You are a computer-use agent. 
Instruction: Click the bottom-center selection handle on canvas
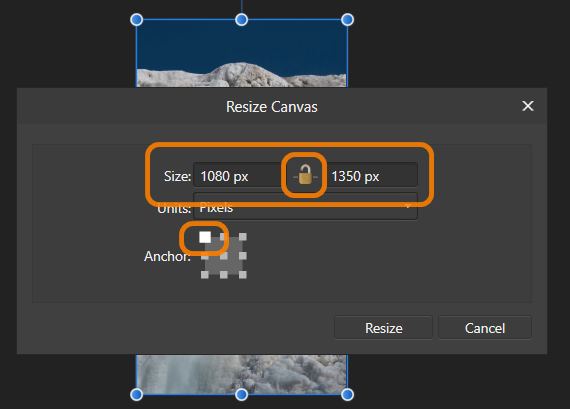242,394
